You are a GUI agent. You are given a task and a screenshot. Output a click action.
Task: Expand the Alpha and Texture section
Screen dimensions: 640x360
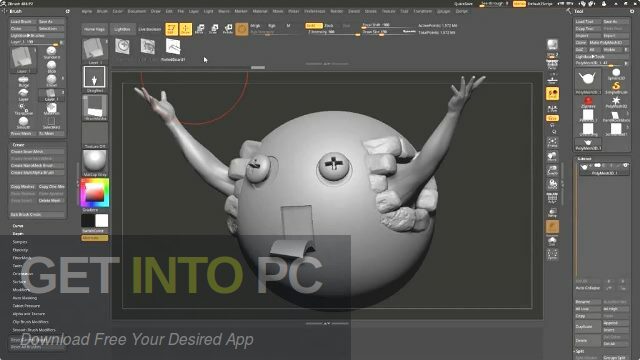click(29, 314)
